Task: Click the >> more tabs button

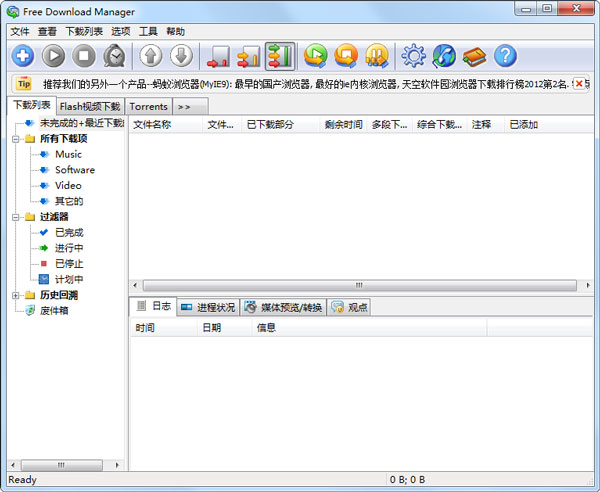Action: 191,107
